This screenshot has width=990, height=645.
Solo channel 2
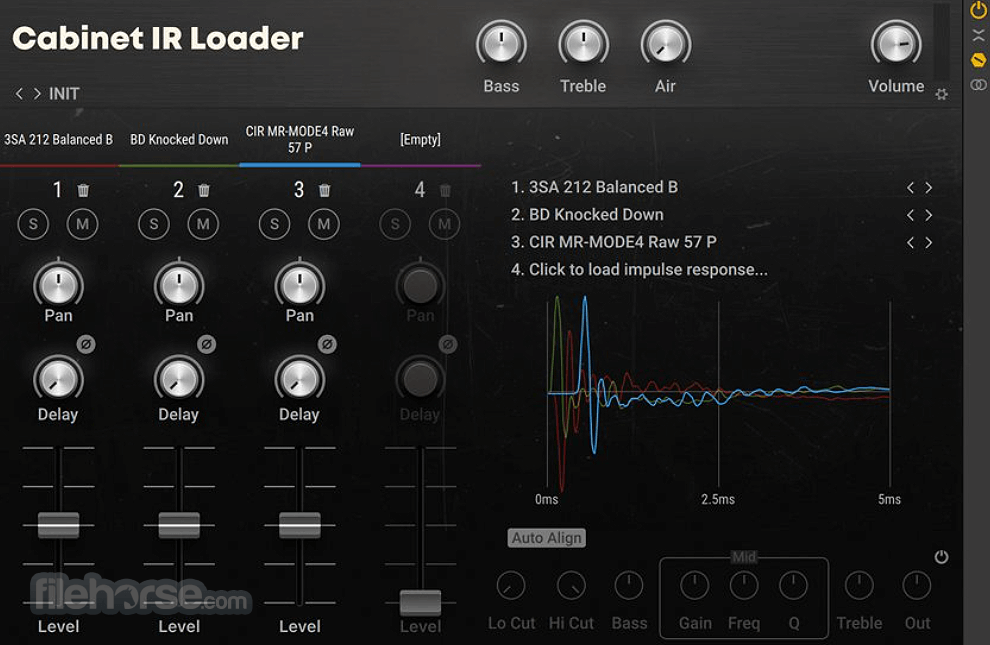tap(153, 224)
